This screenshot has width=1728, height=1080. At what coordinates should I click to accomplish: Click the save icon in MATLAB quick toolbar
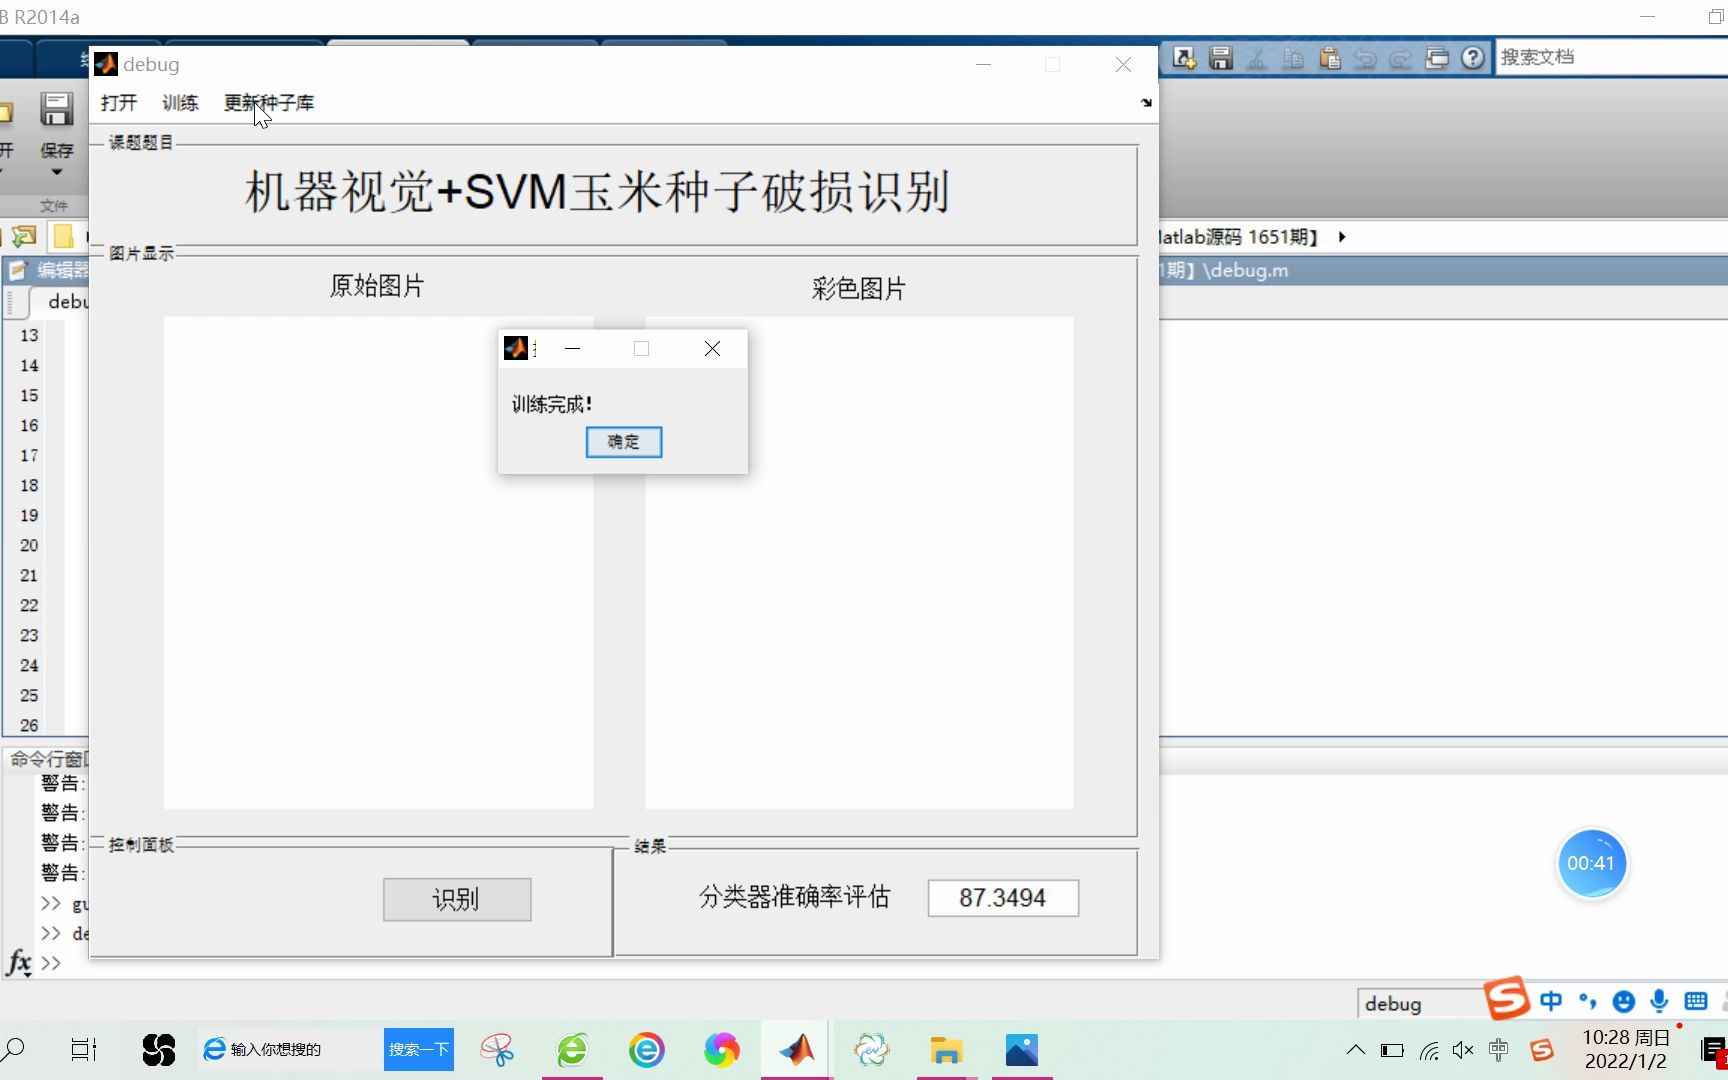(x=1220, y=58)
